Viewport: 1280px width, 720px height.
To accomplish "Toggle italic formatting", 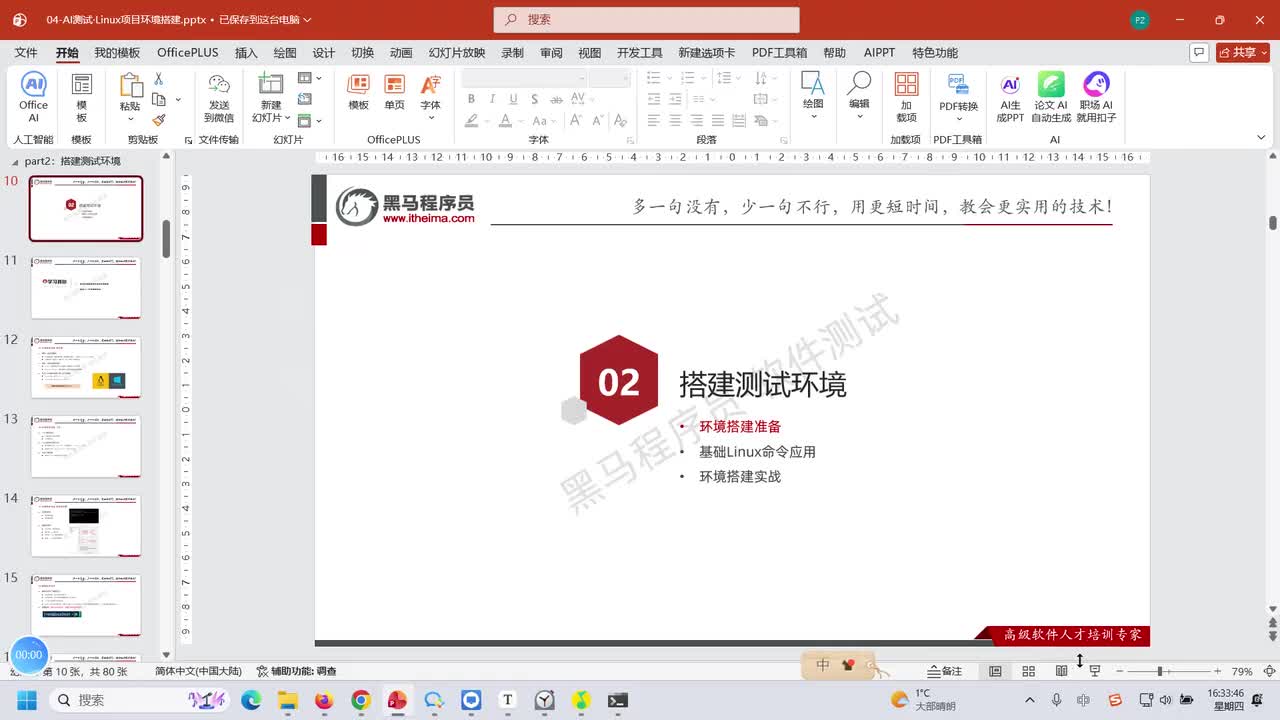I will [492, 99].
